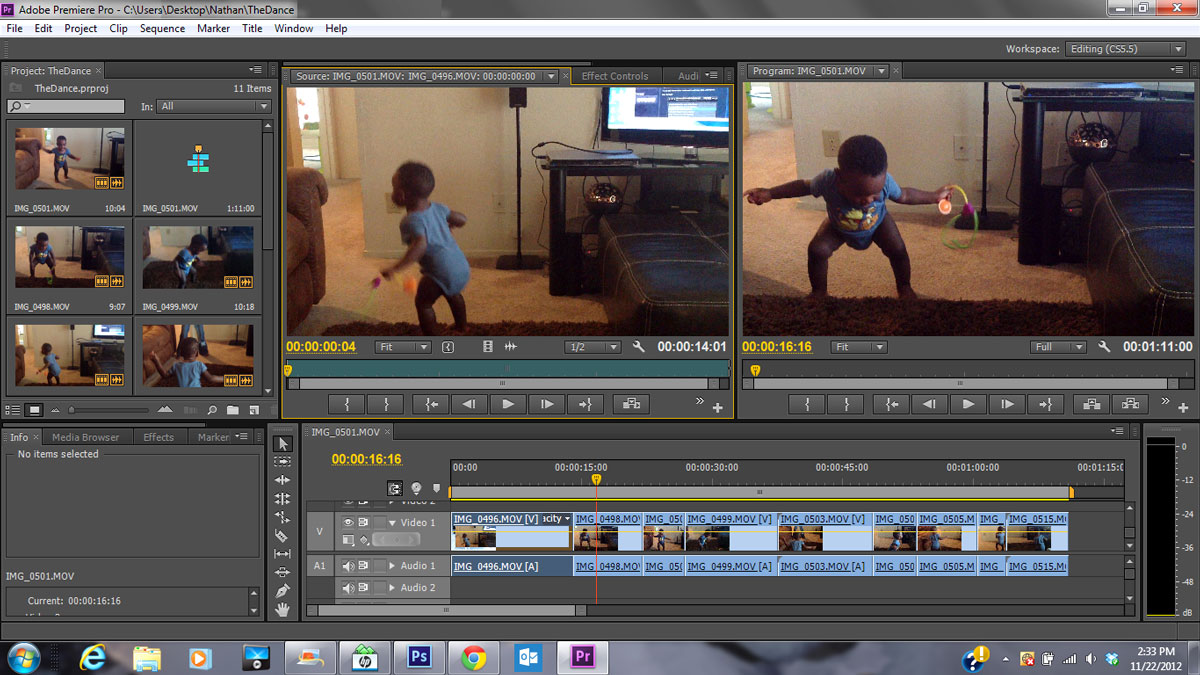Screen dimensions: 1200x675
Task: Open the Sequence menu
Action: coord(162,28)
